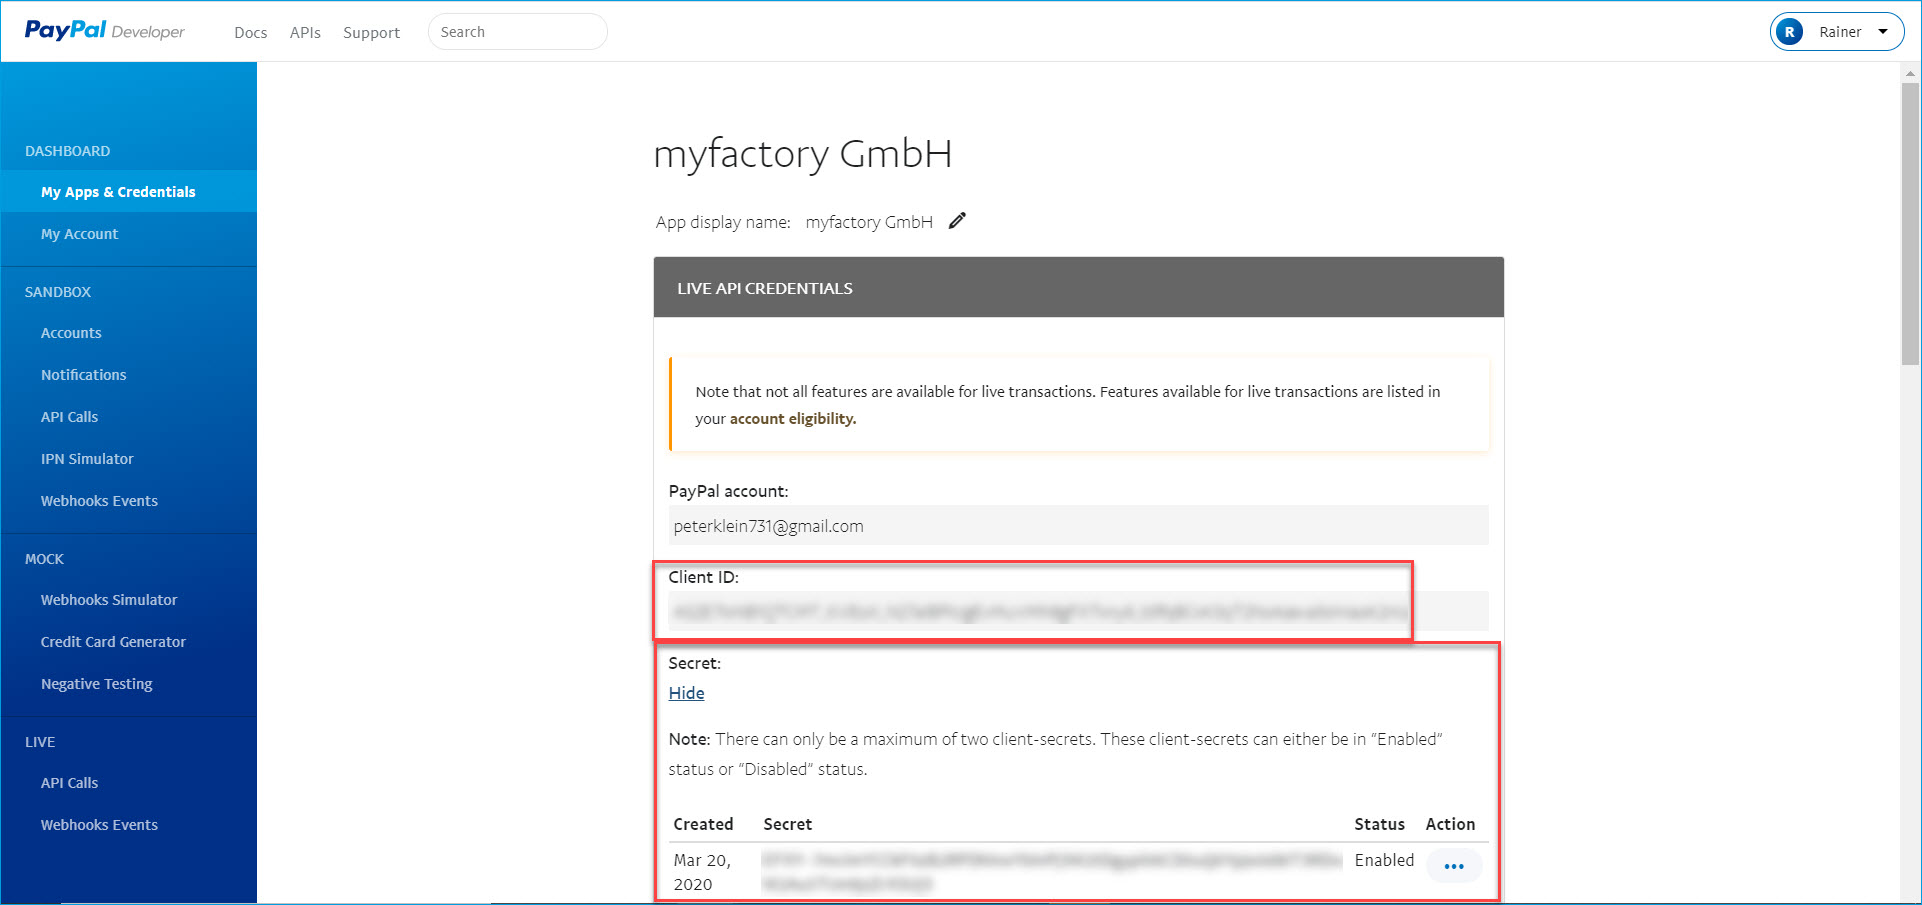The image size is (1922, 905).
Task: Open the Support menu
Action: click(x=371, y=33)
